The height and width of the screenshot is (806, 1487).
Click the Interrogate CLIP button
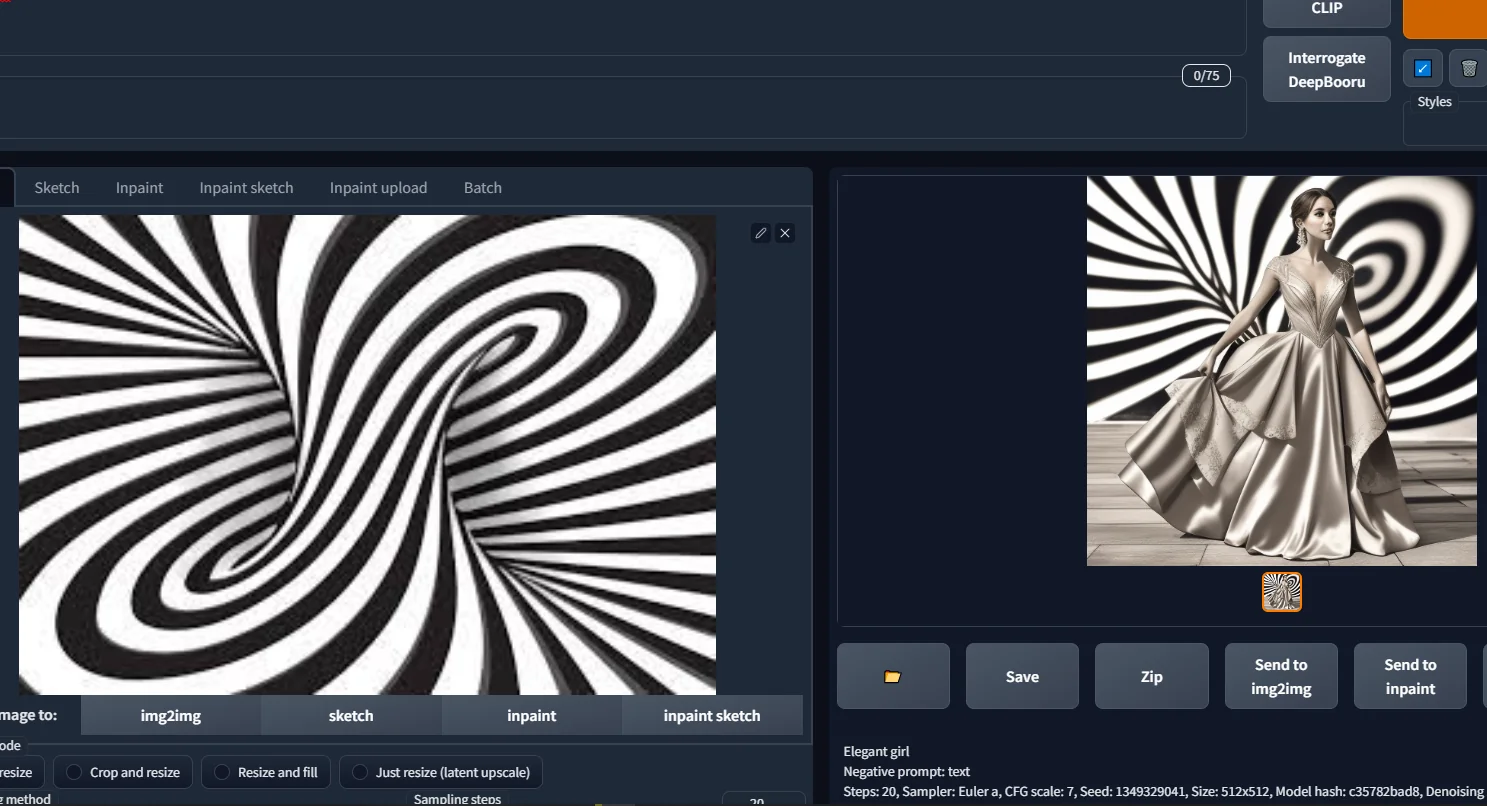(x=1327, y=11)
